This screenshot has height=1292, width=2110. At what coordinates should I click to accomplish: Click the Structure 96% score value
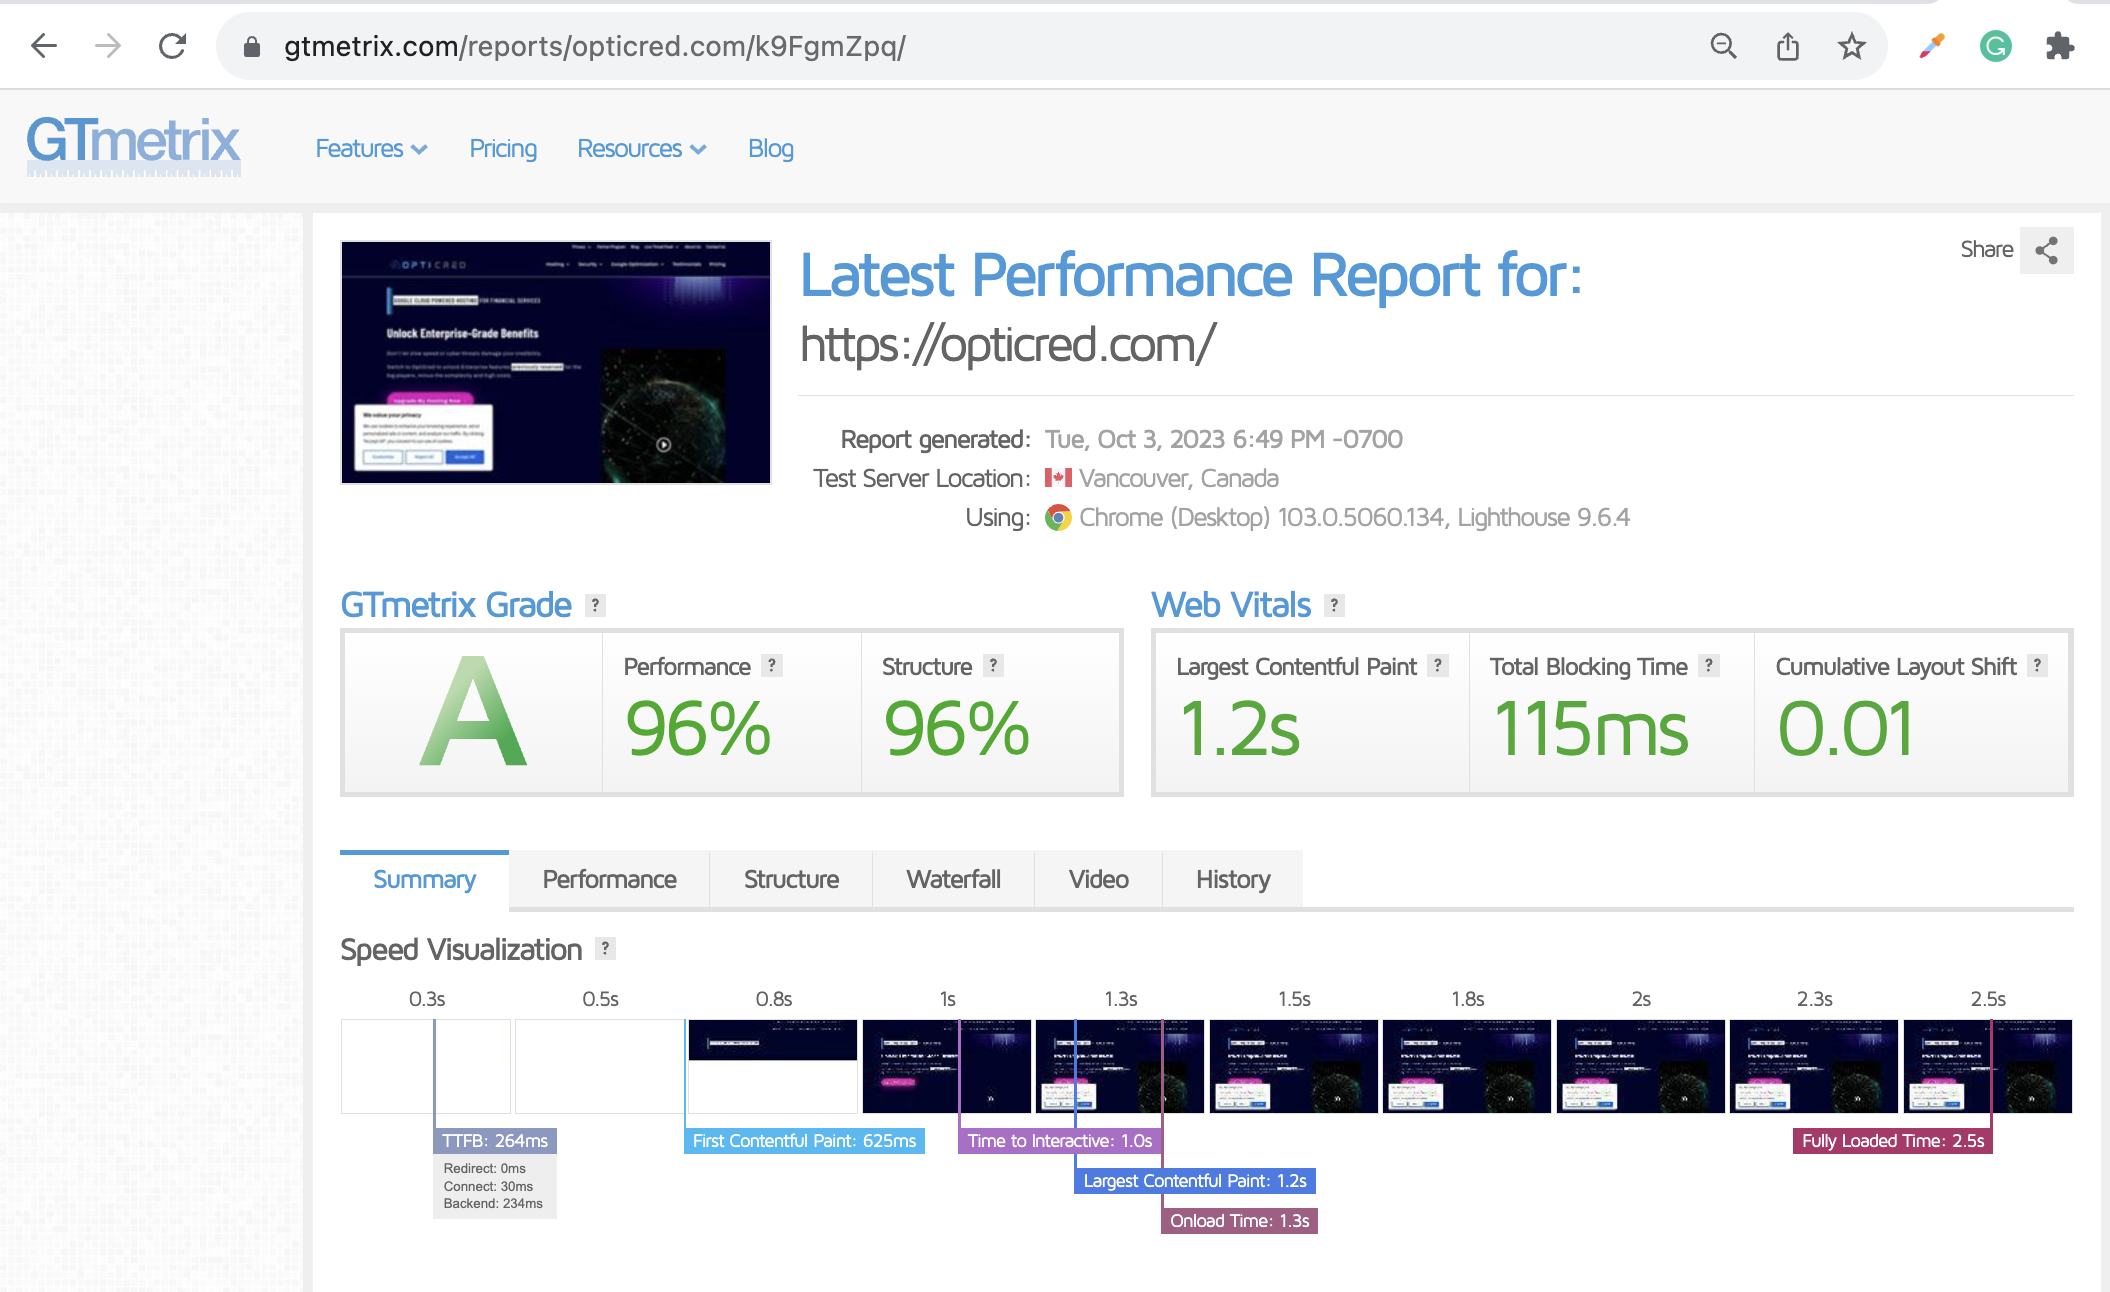(956, 729)
